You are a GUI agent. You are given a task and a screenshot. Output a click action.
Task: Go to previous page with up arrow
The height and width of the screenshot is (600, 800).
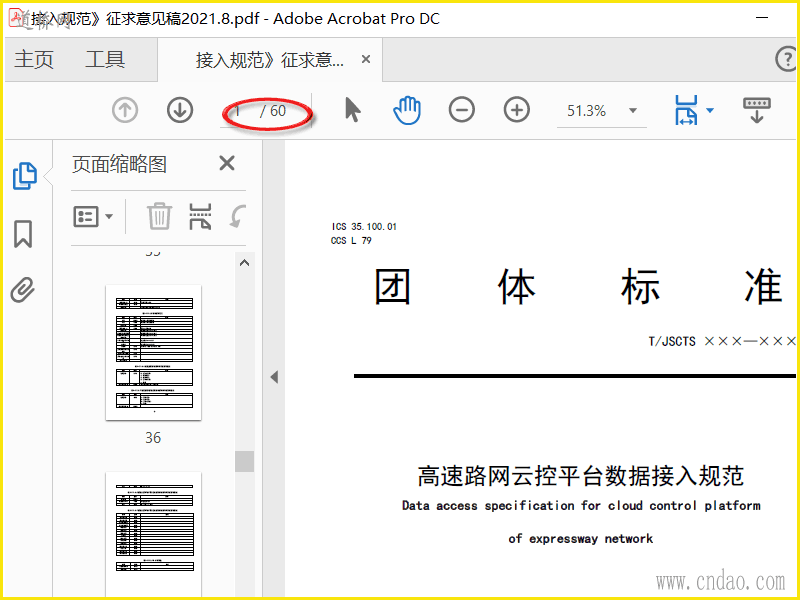point(125,110)
